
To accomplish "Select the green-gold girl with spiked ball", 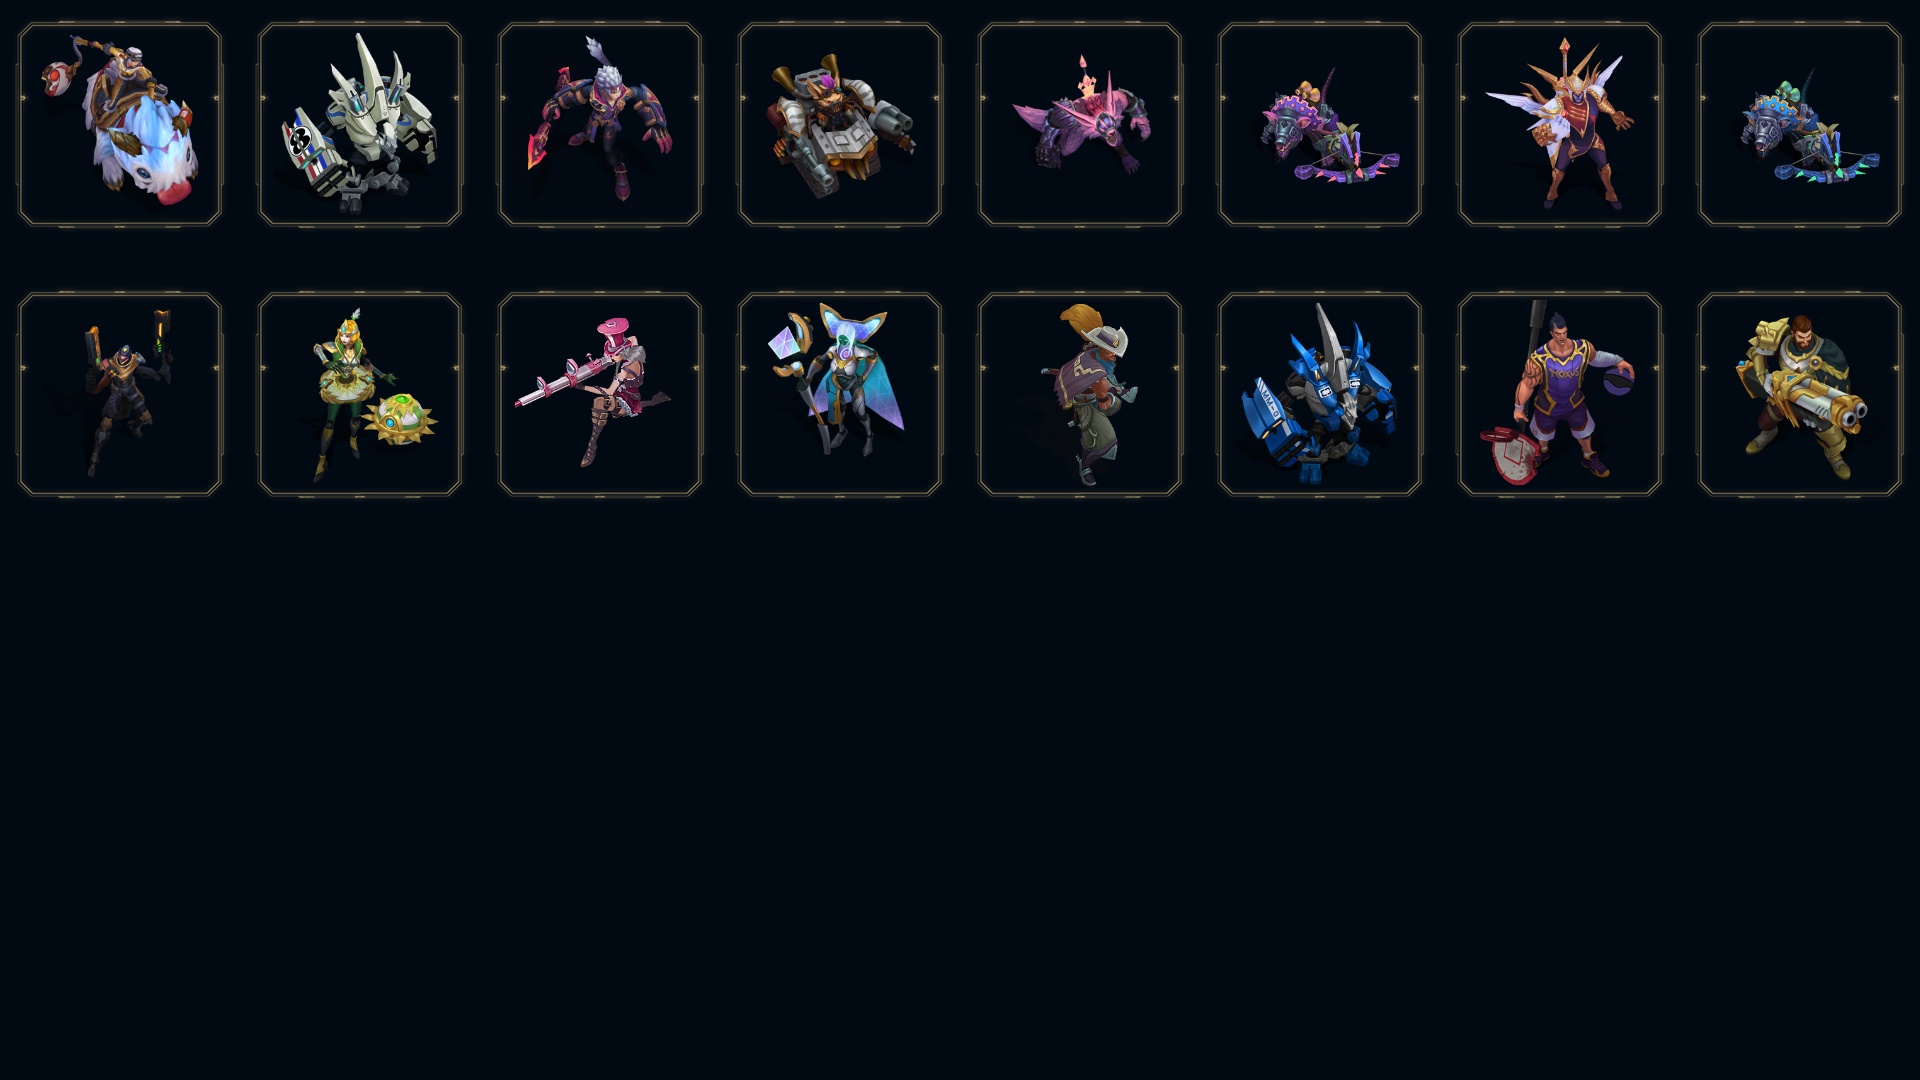I will tap(360, 394).
